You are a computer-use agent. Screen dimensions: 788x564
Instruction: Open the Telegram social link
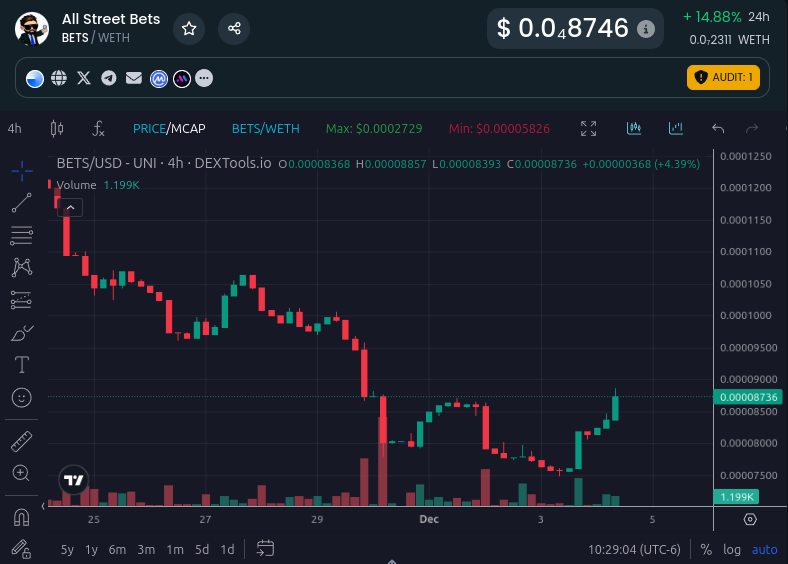click(109, 78)
